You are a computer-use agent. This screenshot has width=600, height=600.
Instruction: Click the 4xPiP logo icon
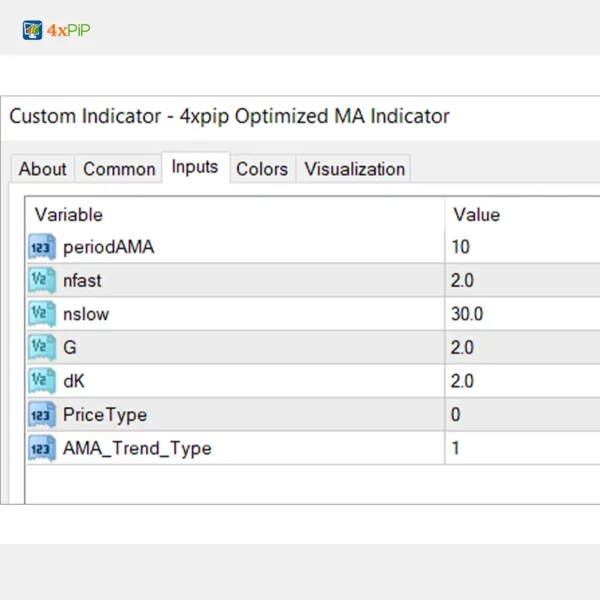[32, 30]
